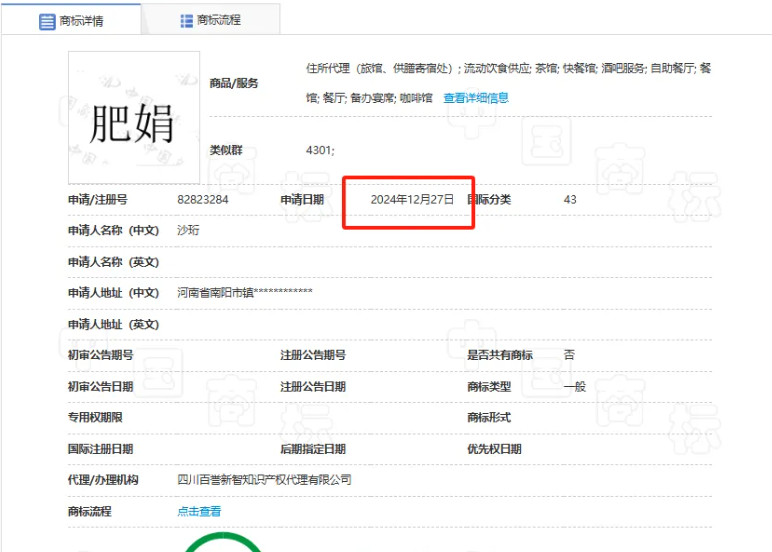Viewport: 772px width, 552px height.
Task: Follow the 点击查看 trademark flow link
Action: [199, 511]
